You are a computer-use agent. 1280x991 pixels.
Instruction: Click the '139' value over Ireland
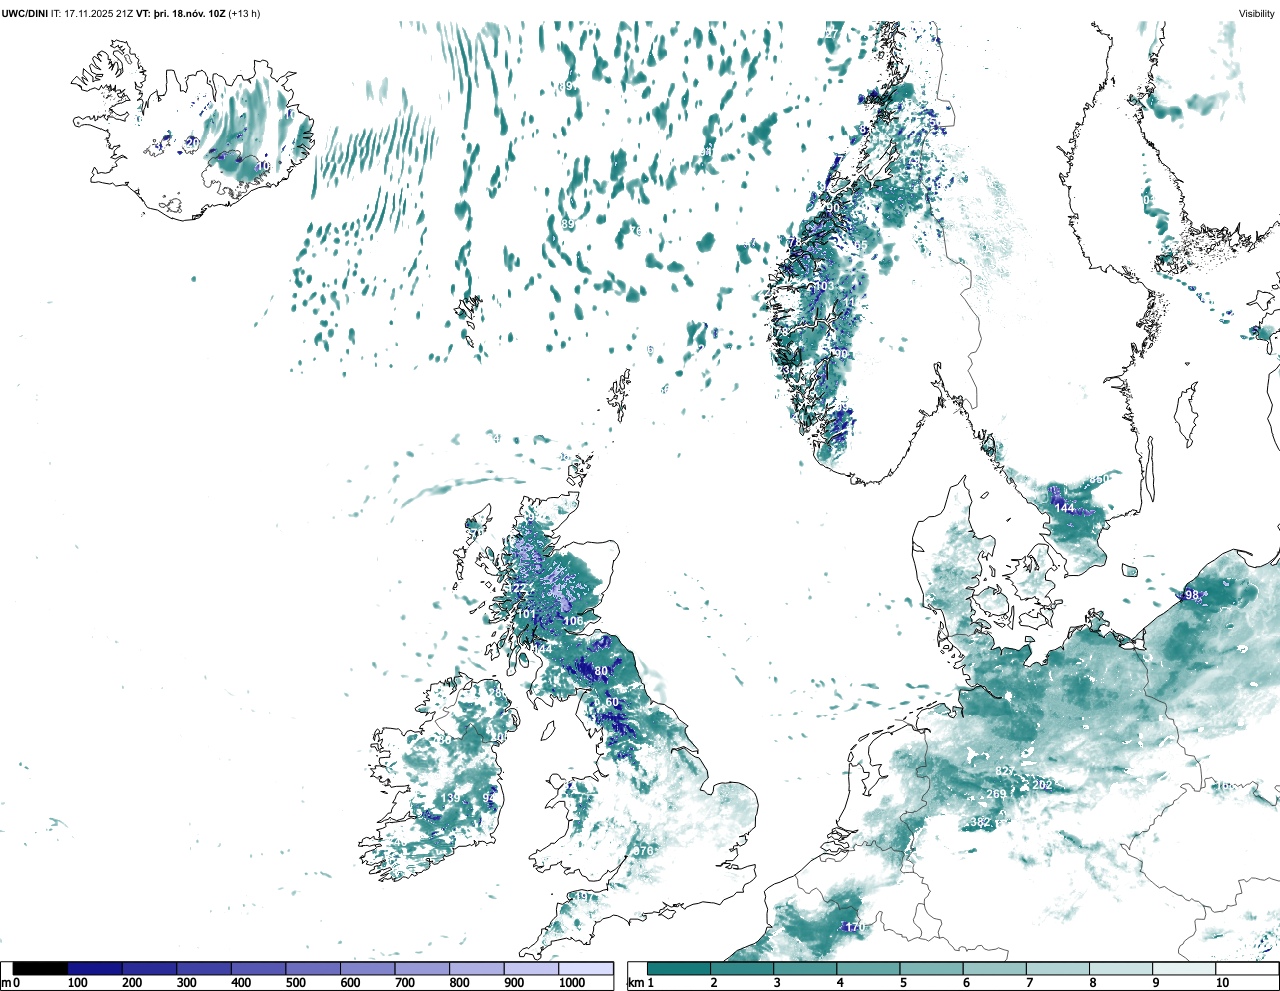point(450,798)
